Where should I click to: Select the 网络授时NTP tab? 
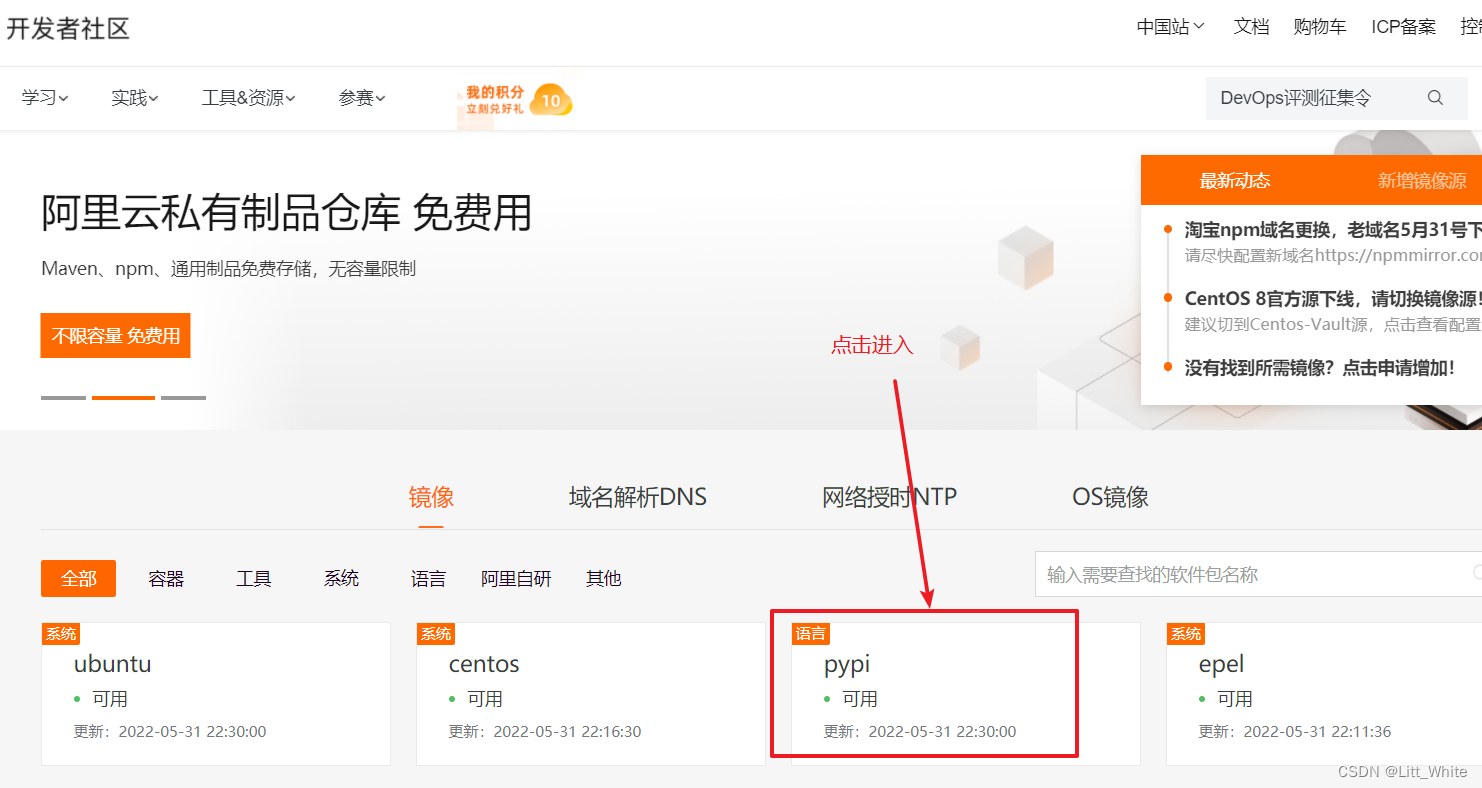point(890,497)
